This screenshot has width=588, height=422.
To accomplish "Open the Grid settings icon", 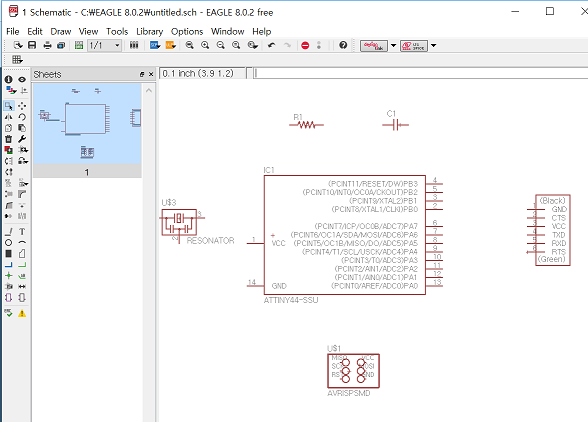I will click(x=17, y=60).
